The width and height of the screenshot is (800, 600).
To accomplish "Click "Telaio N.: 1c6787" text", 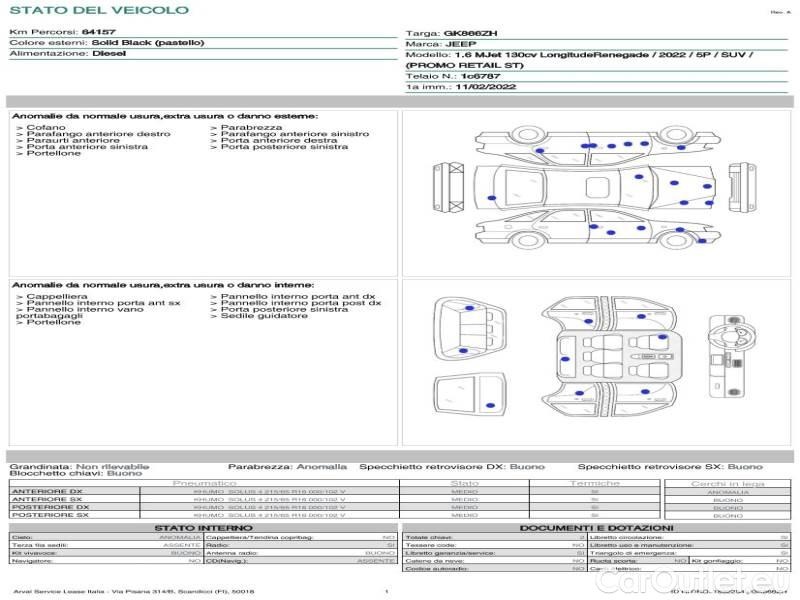I will 453,76.
